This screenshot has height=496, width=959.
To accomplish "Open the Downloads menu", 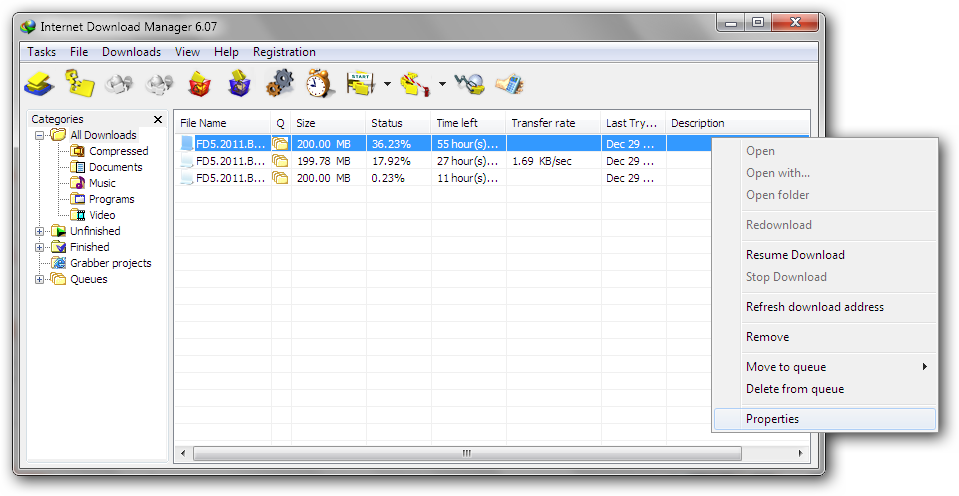I will pos(131,52).
